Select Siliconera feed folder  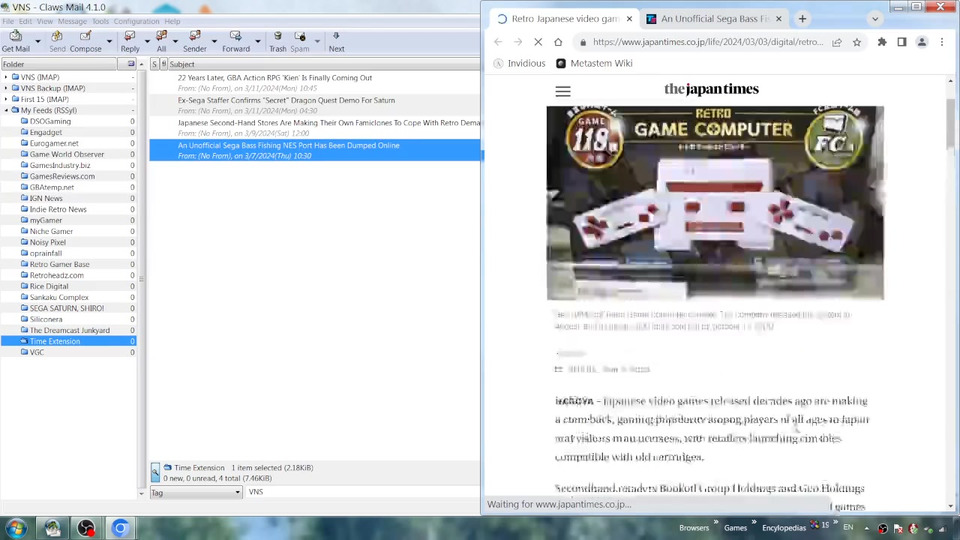46,320
